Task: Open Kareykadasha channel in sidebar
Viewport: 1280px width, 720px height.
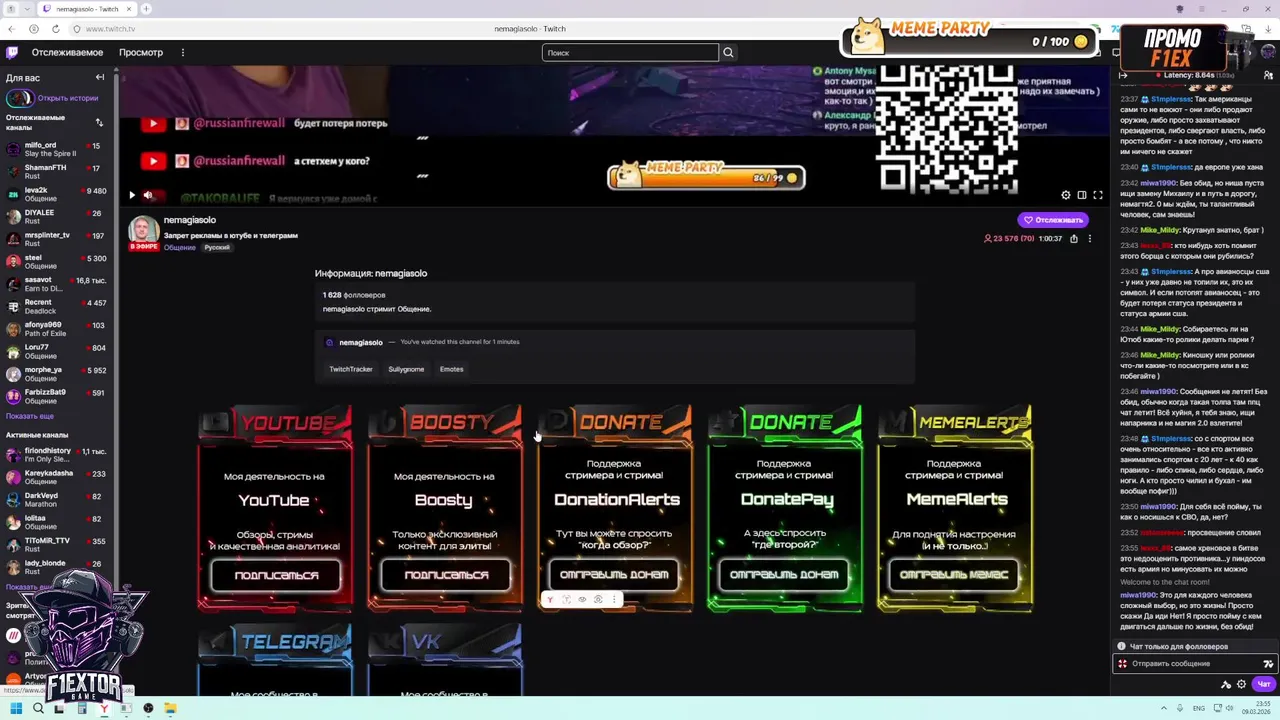Action: tap(55, 477)
